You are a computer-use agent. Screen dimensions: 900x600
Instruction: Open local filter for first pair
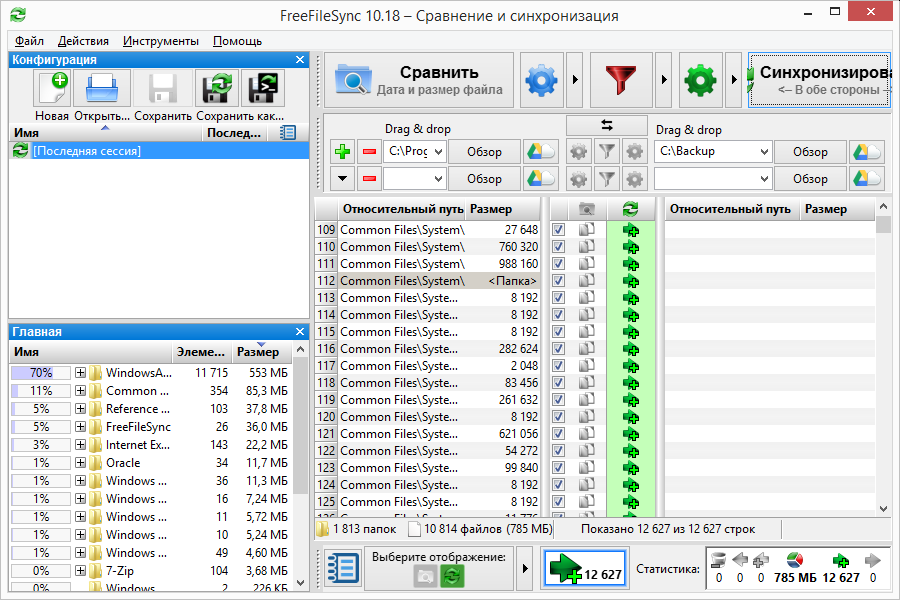pos(607,152)
